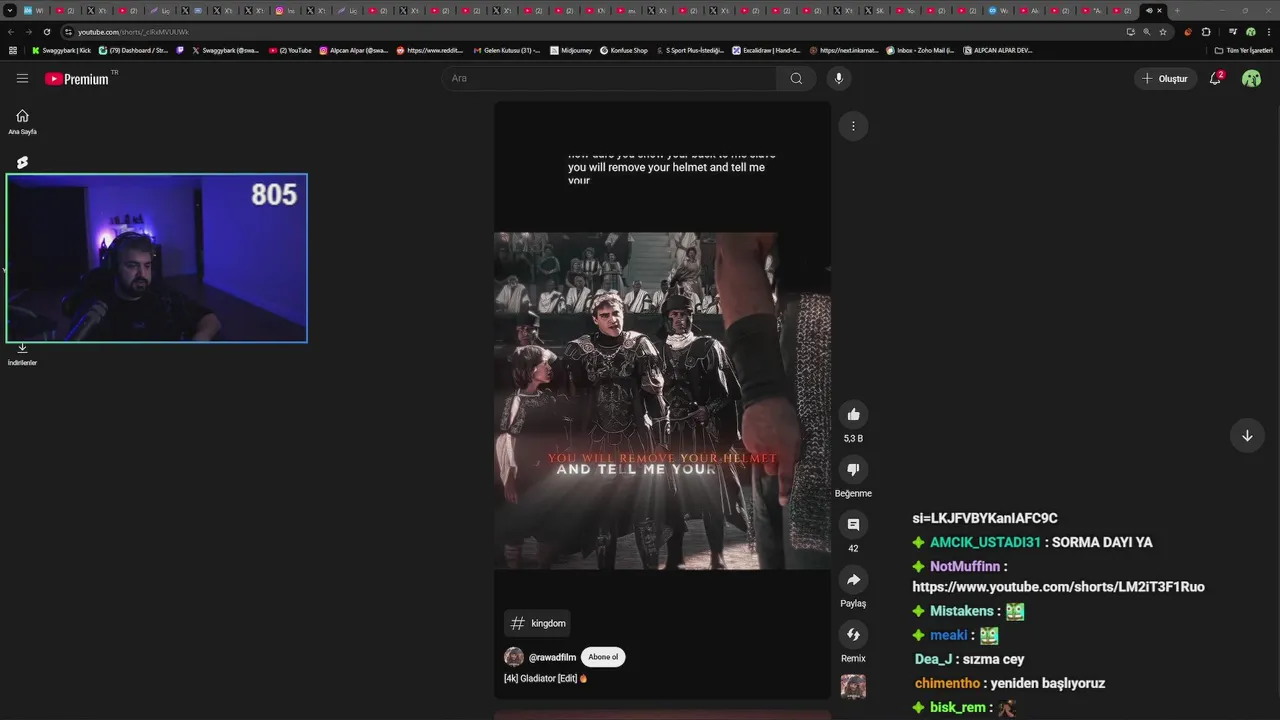Open ALPCAN ALPAR DEV bookmark
1280x720 pixels.
click(998, 50)
